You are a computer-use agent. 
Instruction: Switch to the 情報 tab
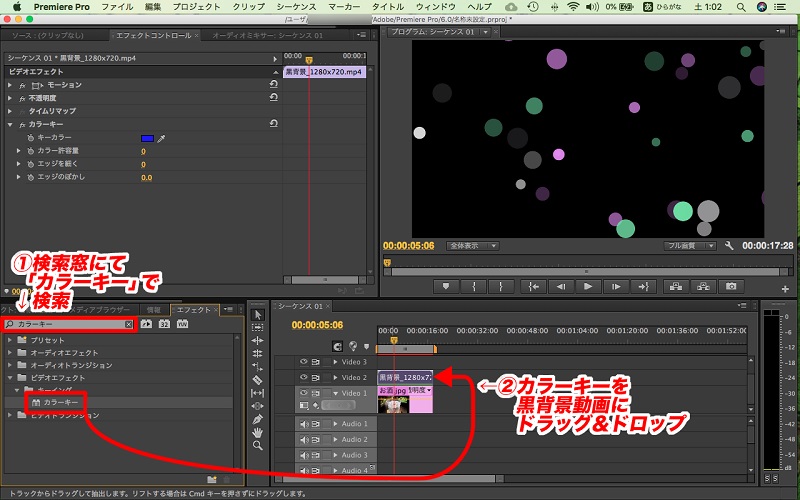[154, 310]
